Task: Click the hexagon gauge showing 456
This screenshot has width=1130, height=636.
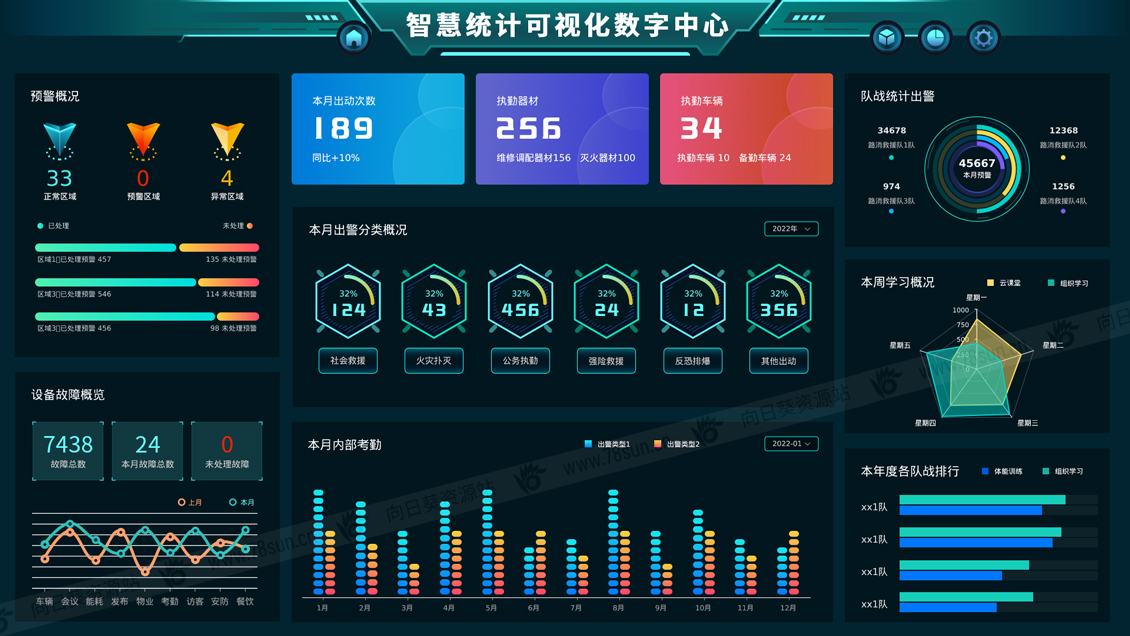Action: 520,302
